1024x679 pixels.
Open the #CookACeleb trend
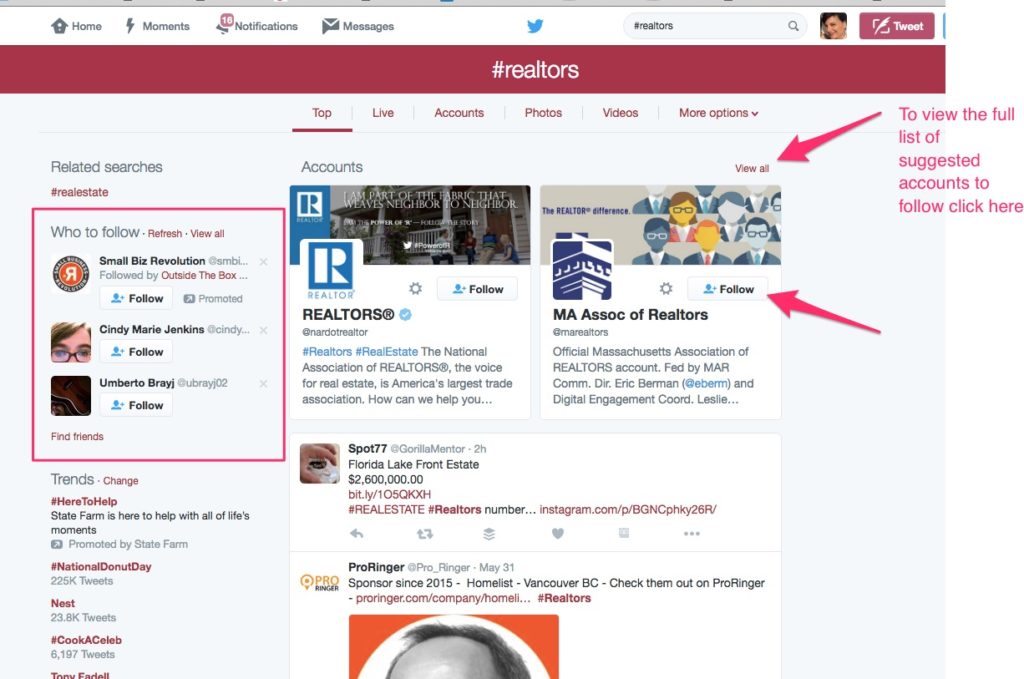click(86, 640)
